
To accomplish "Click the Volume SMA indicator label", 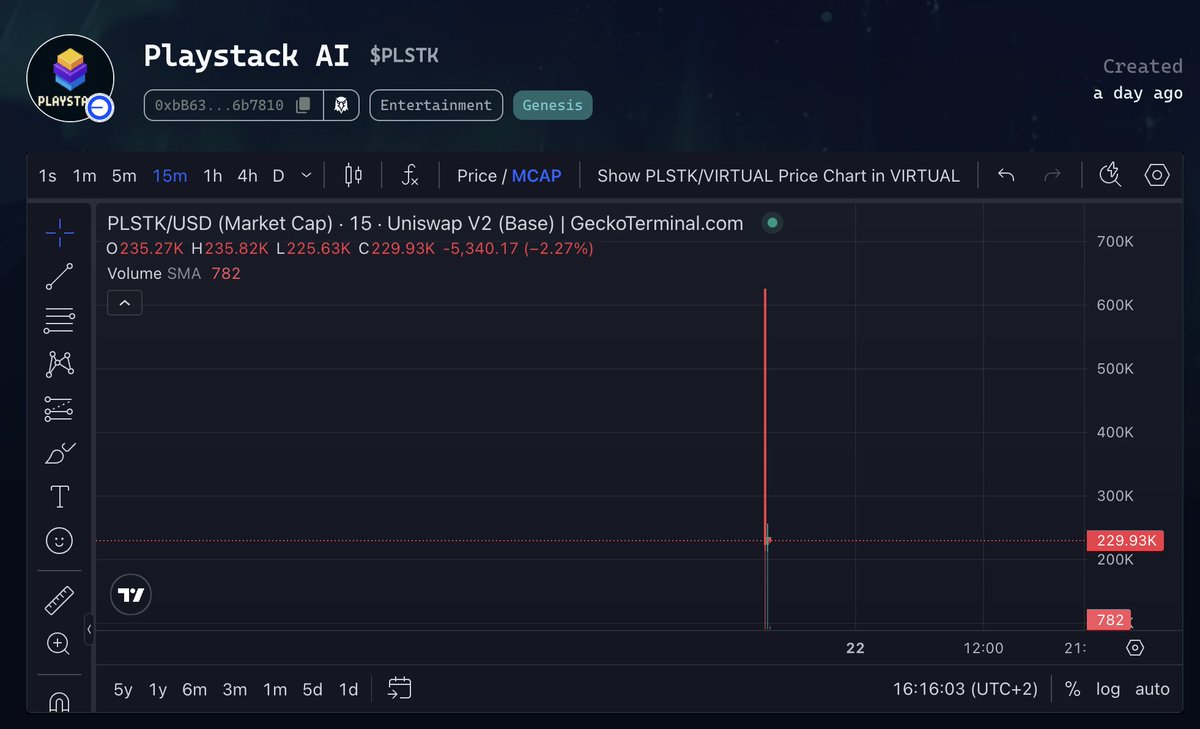I will (154, 273).
